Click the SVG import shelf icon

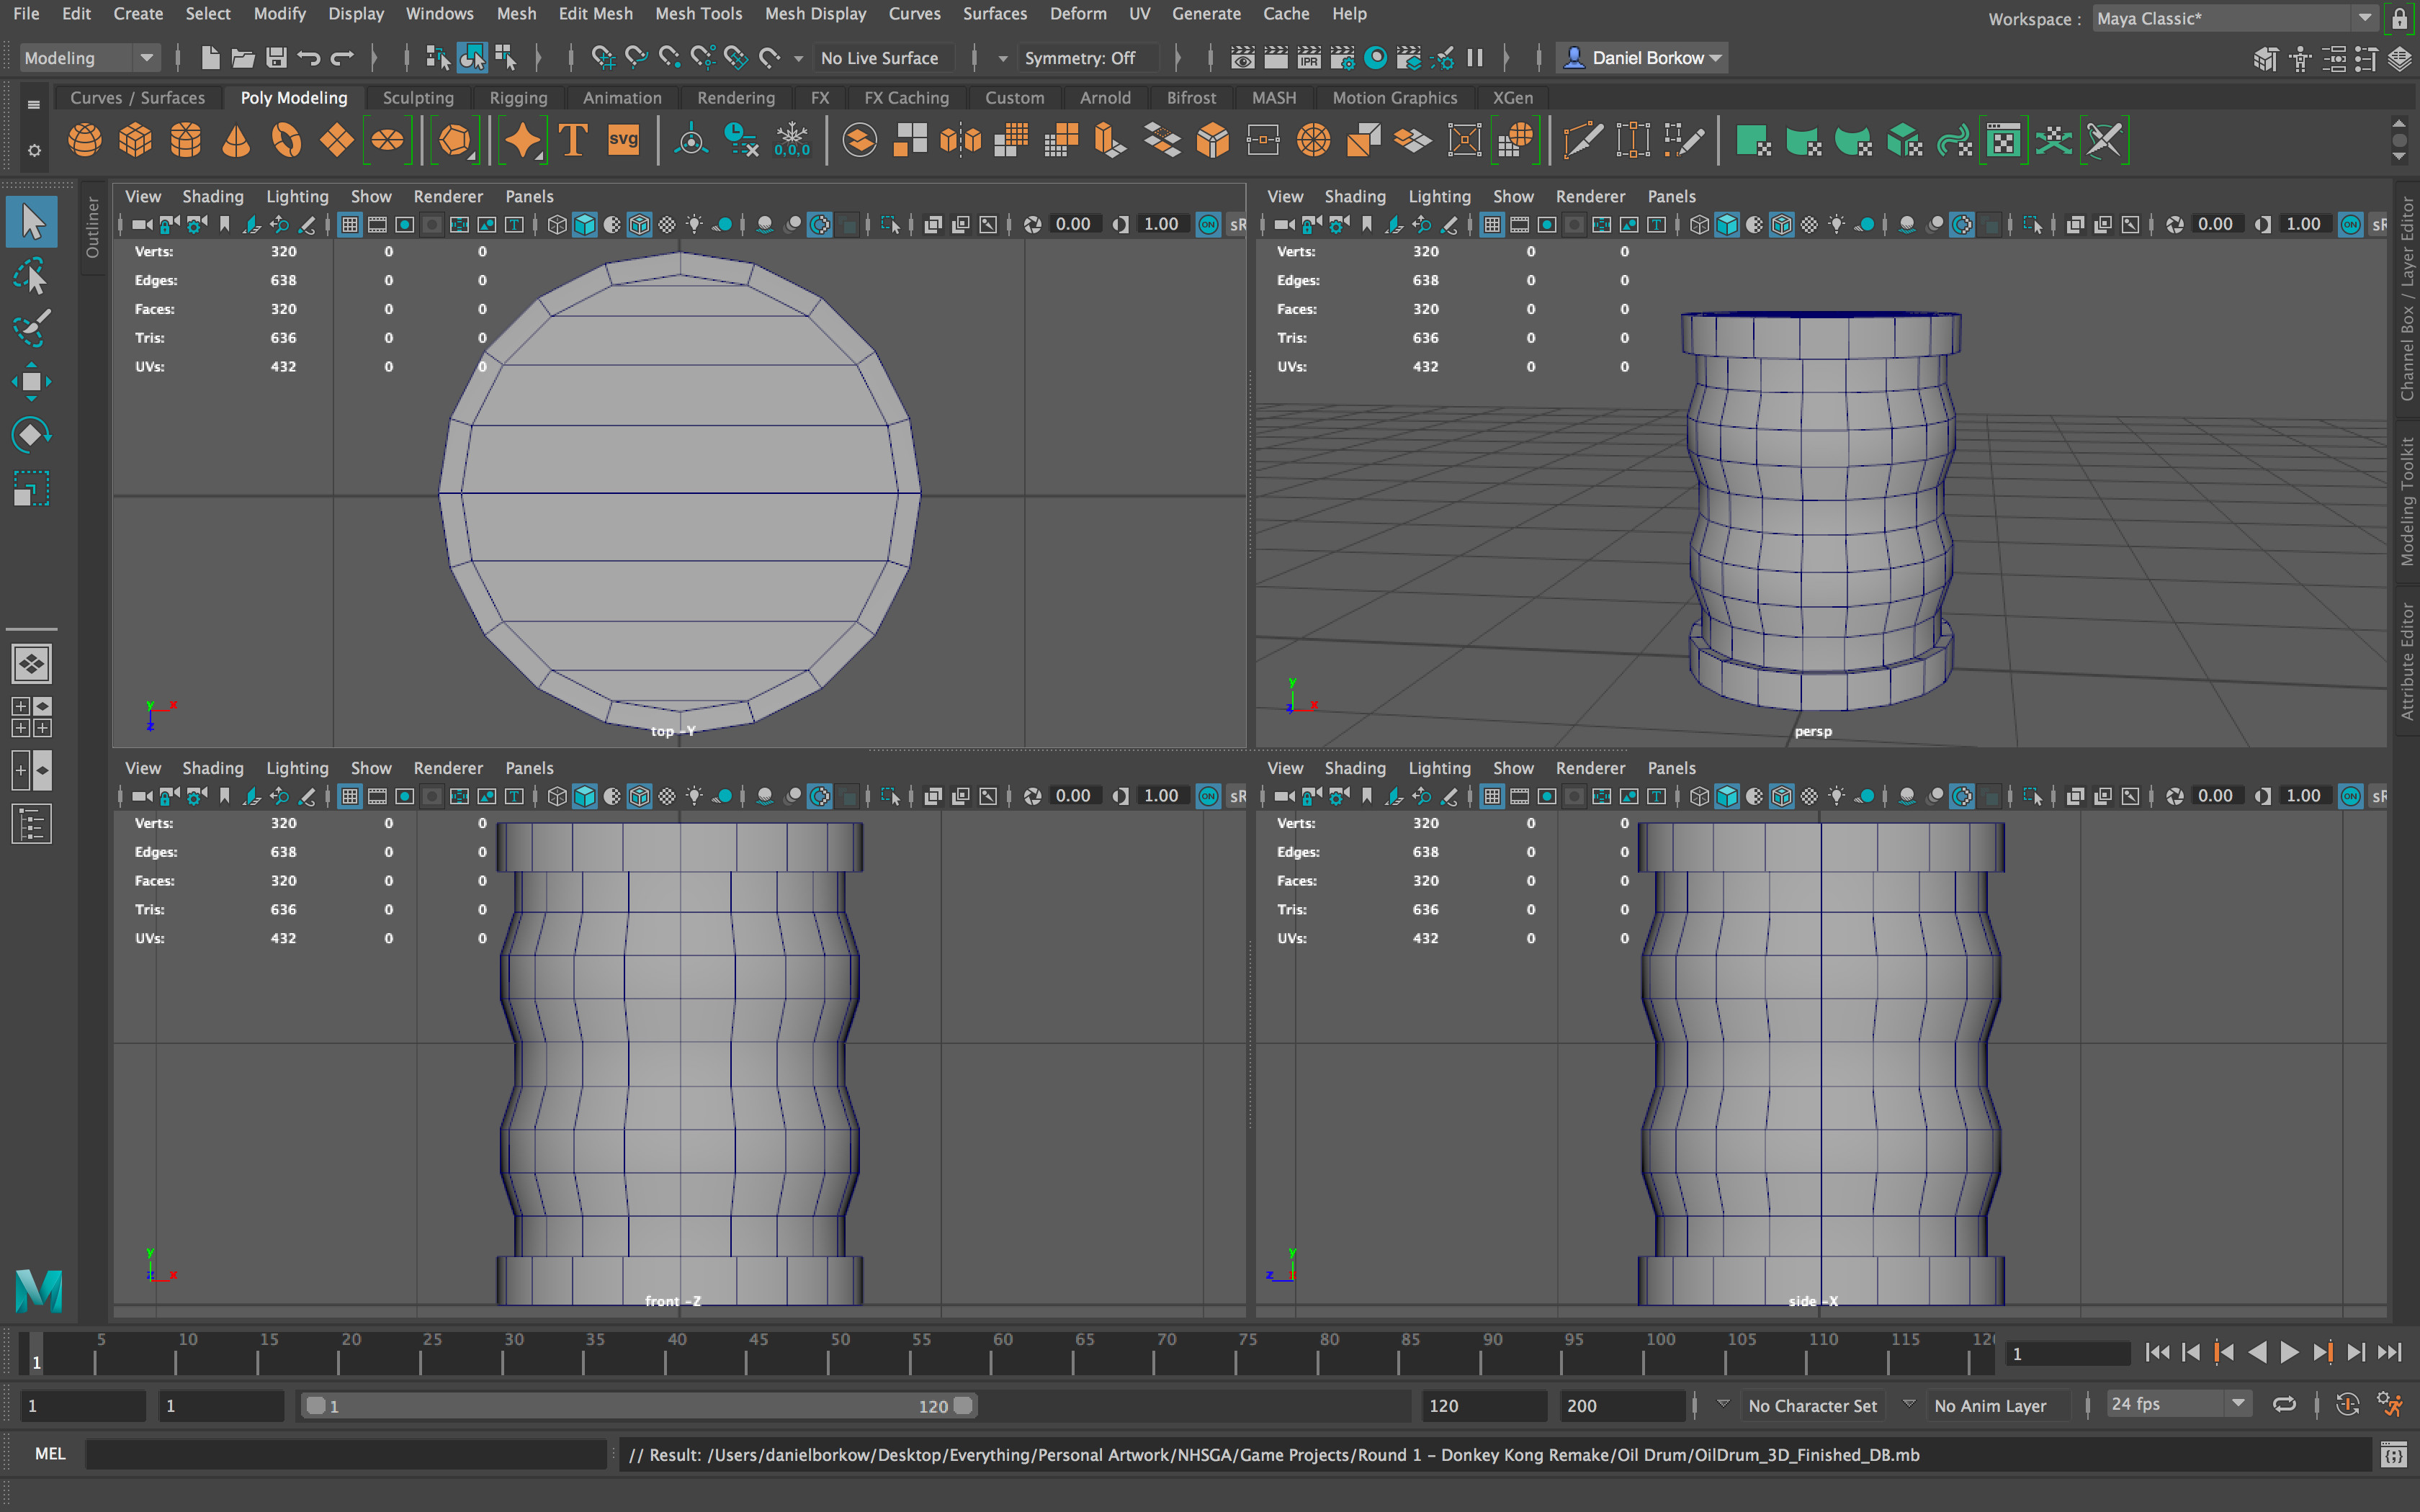623,140
